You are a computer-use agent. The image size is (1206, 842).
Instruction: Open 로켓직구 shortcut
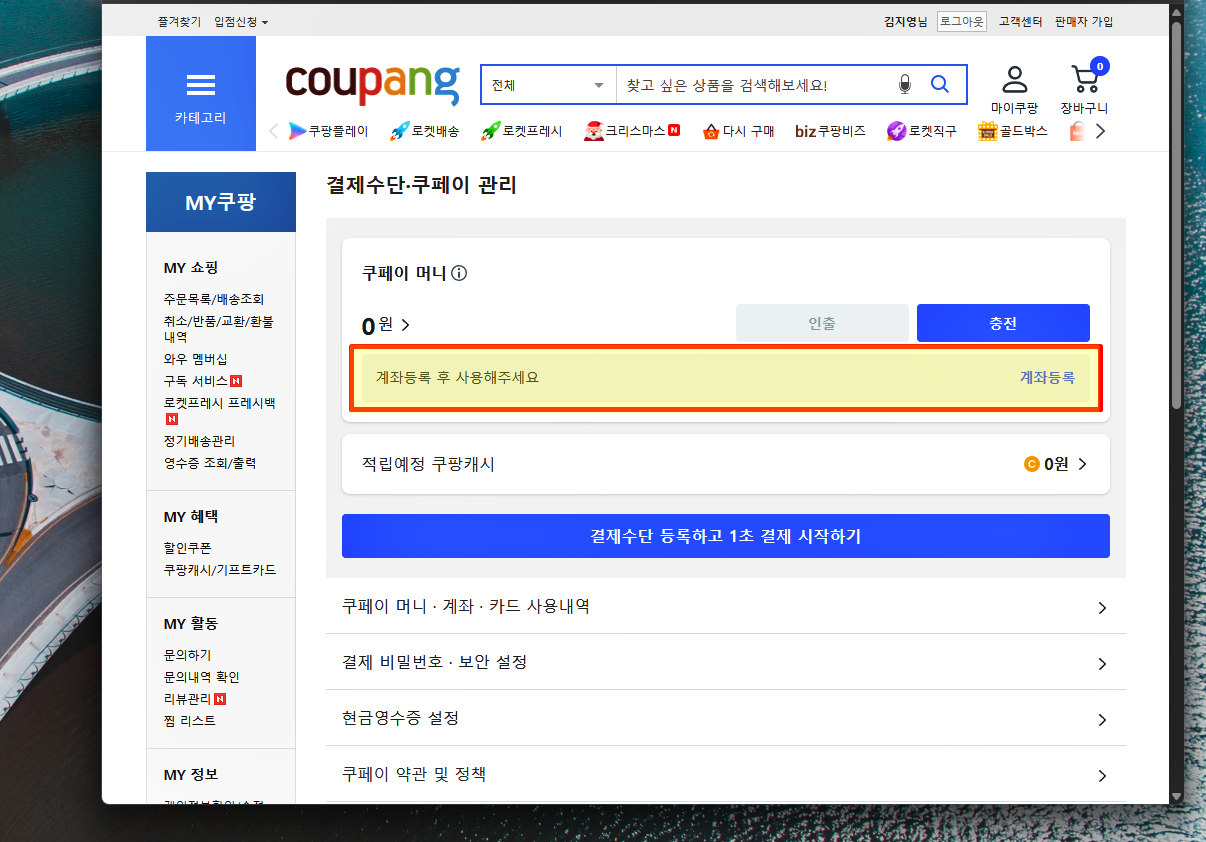click(x=922, y=131)
